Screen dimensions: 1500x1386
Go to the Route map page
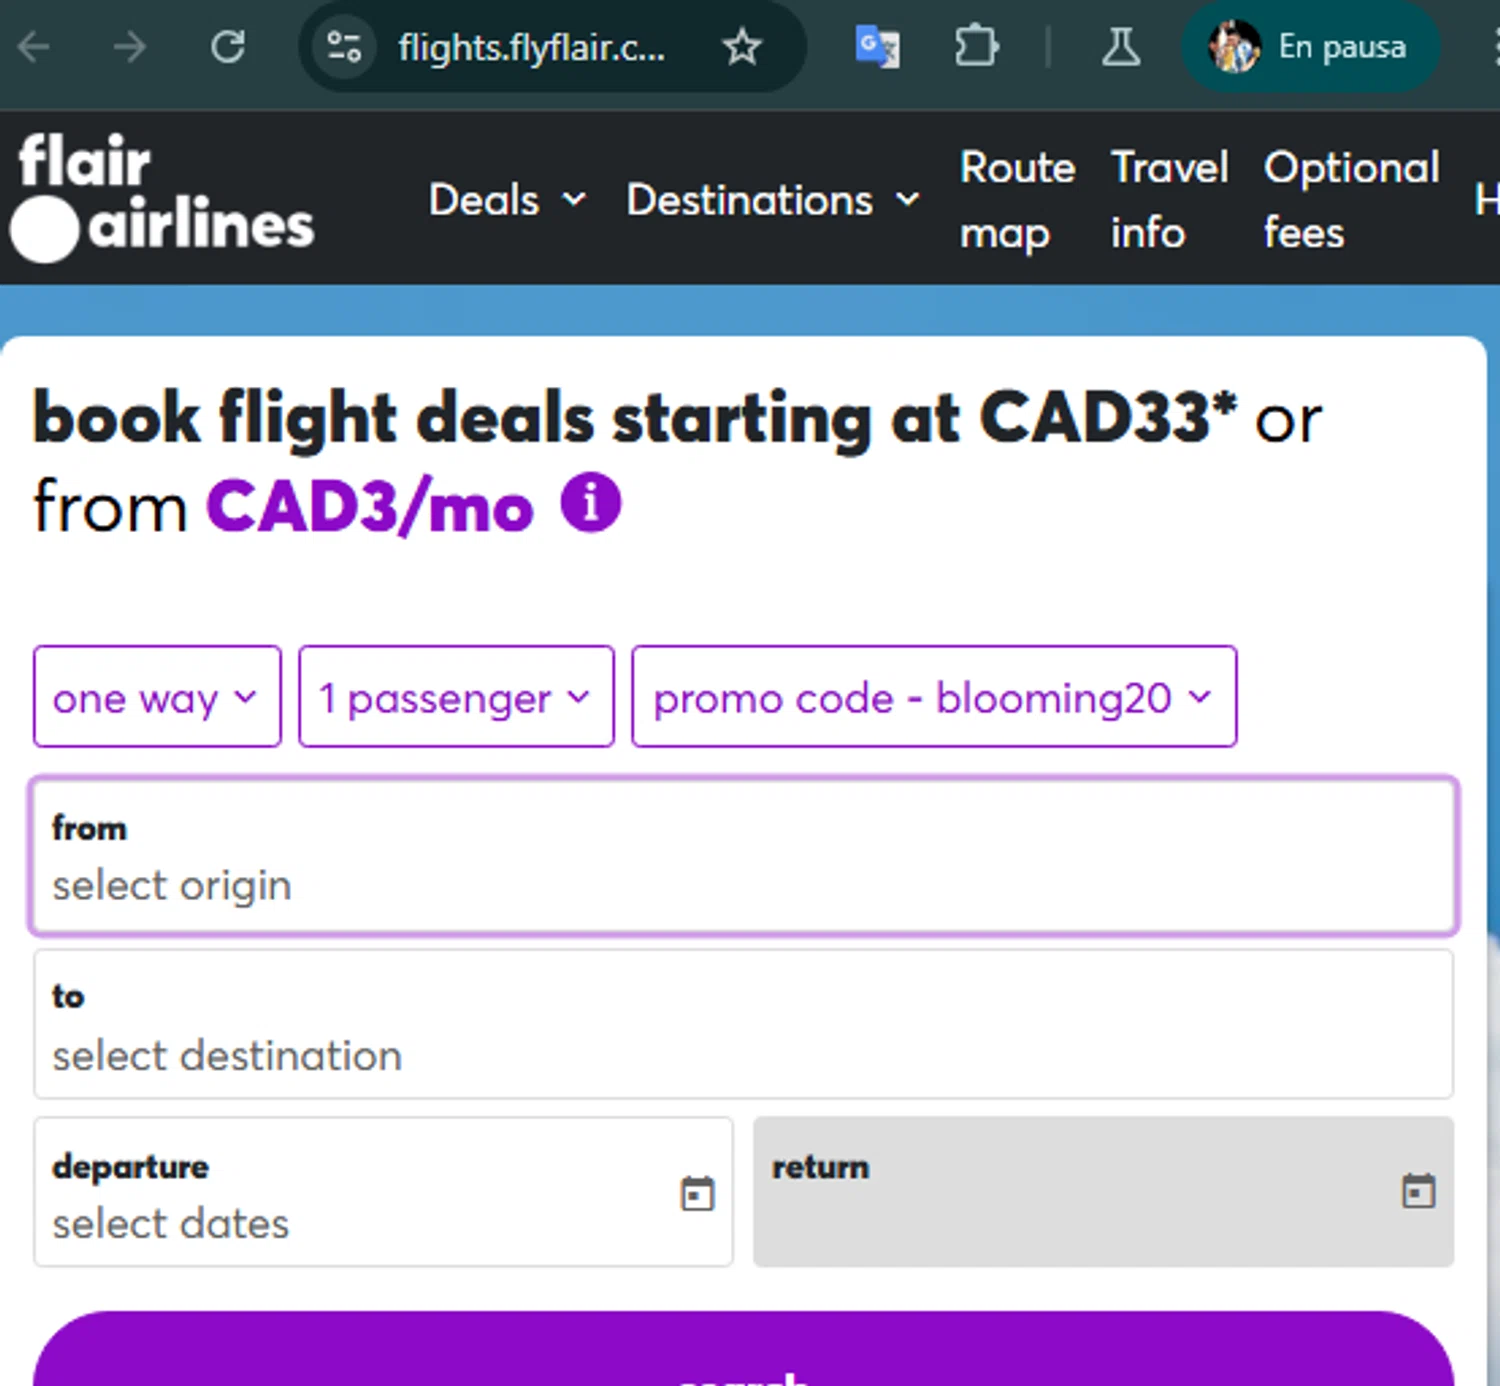[1016, 200]
